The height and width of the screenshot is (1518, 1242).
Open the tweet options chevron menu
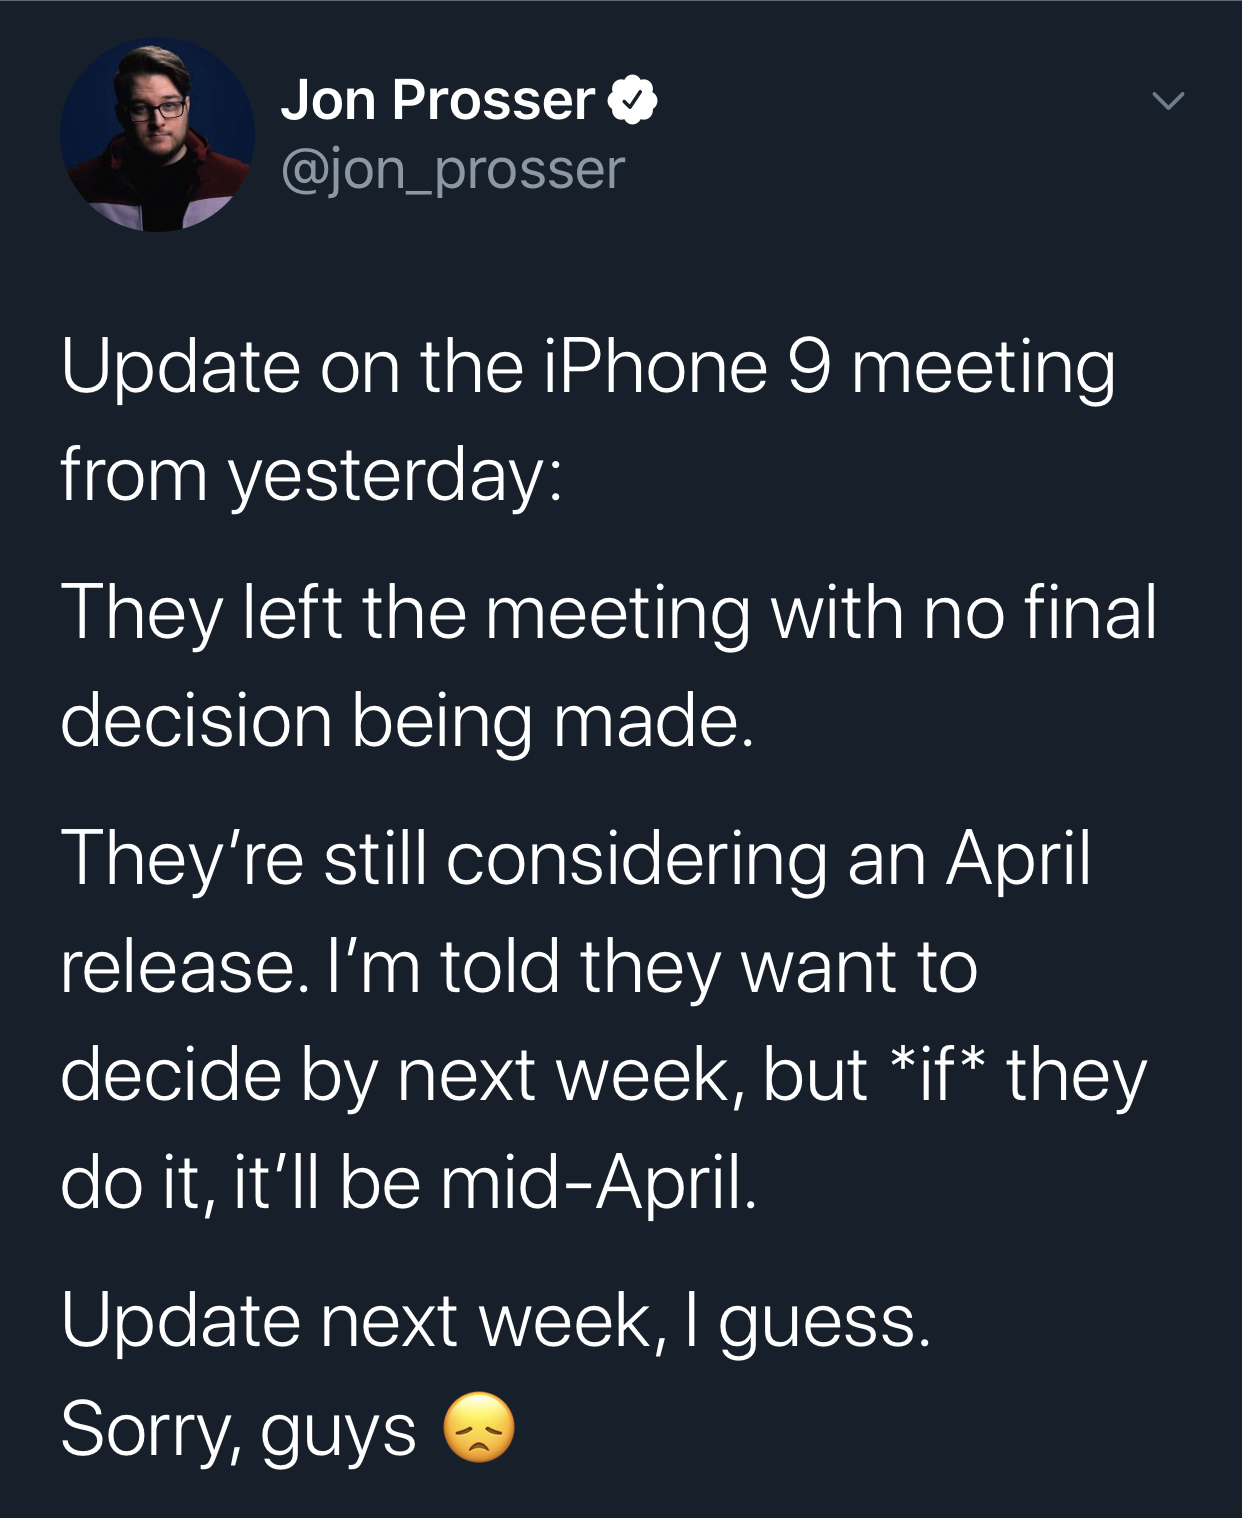tap(1167, 101)
